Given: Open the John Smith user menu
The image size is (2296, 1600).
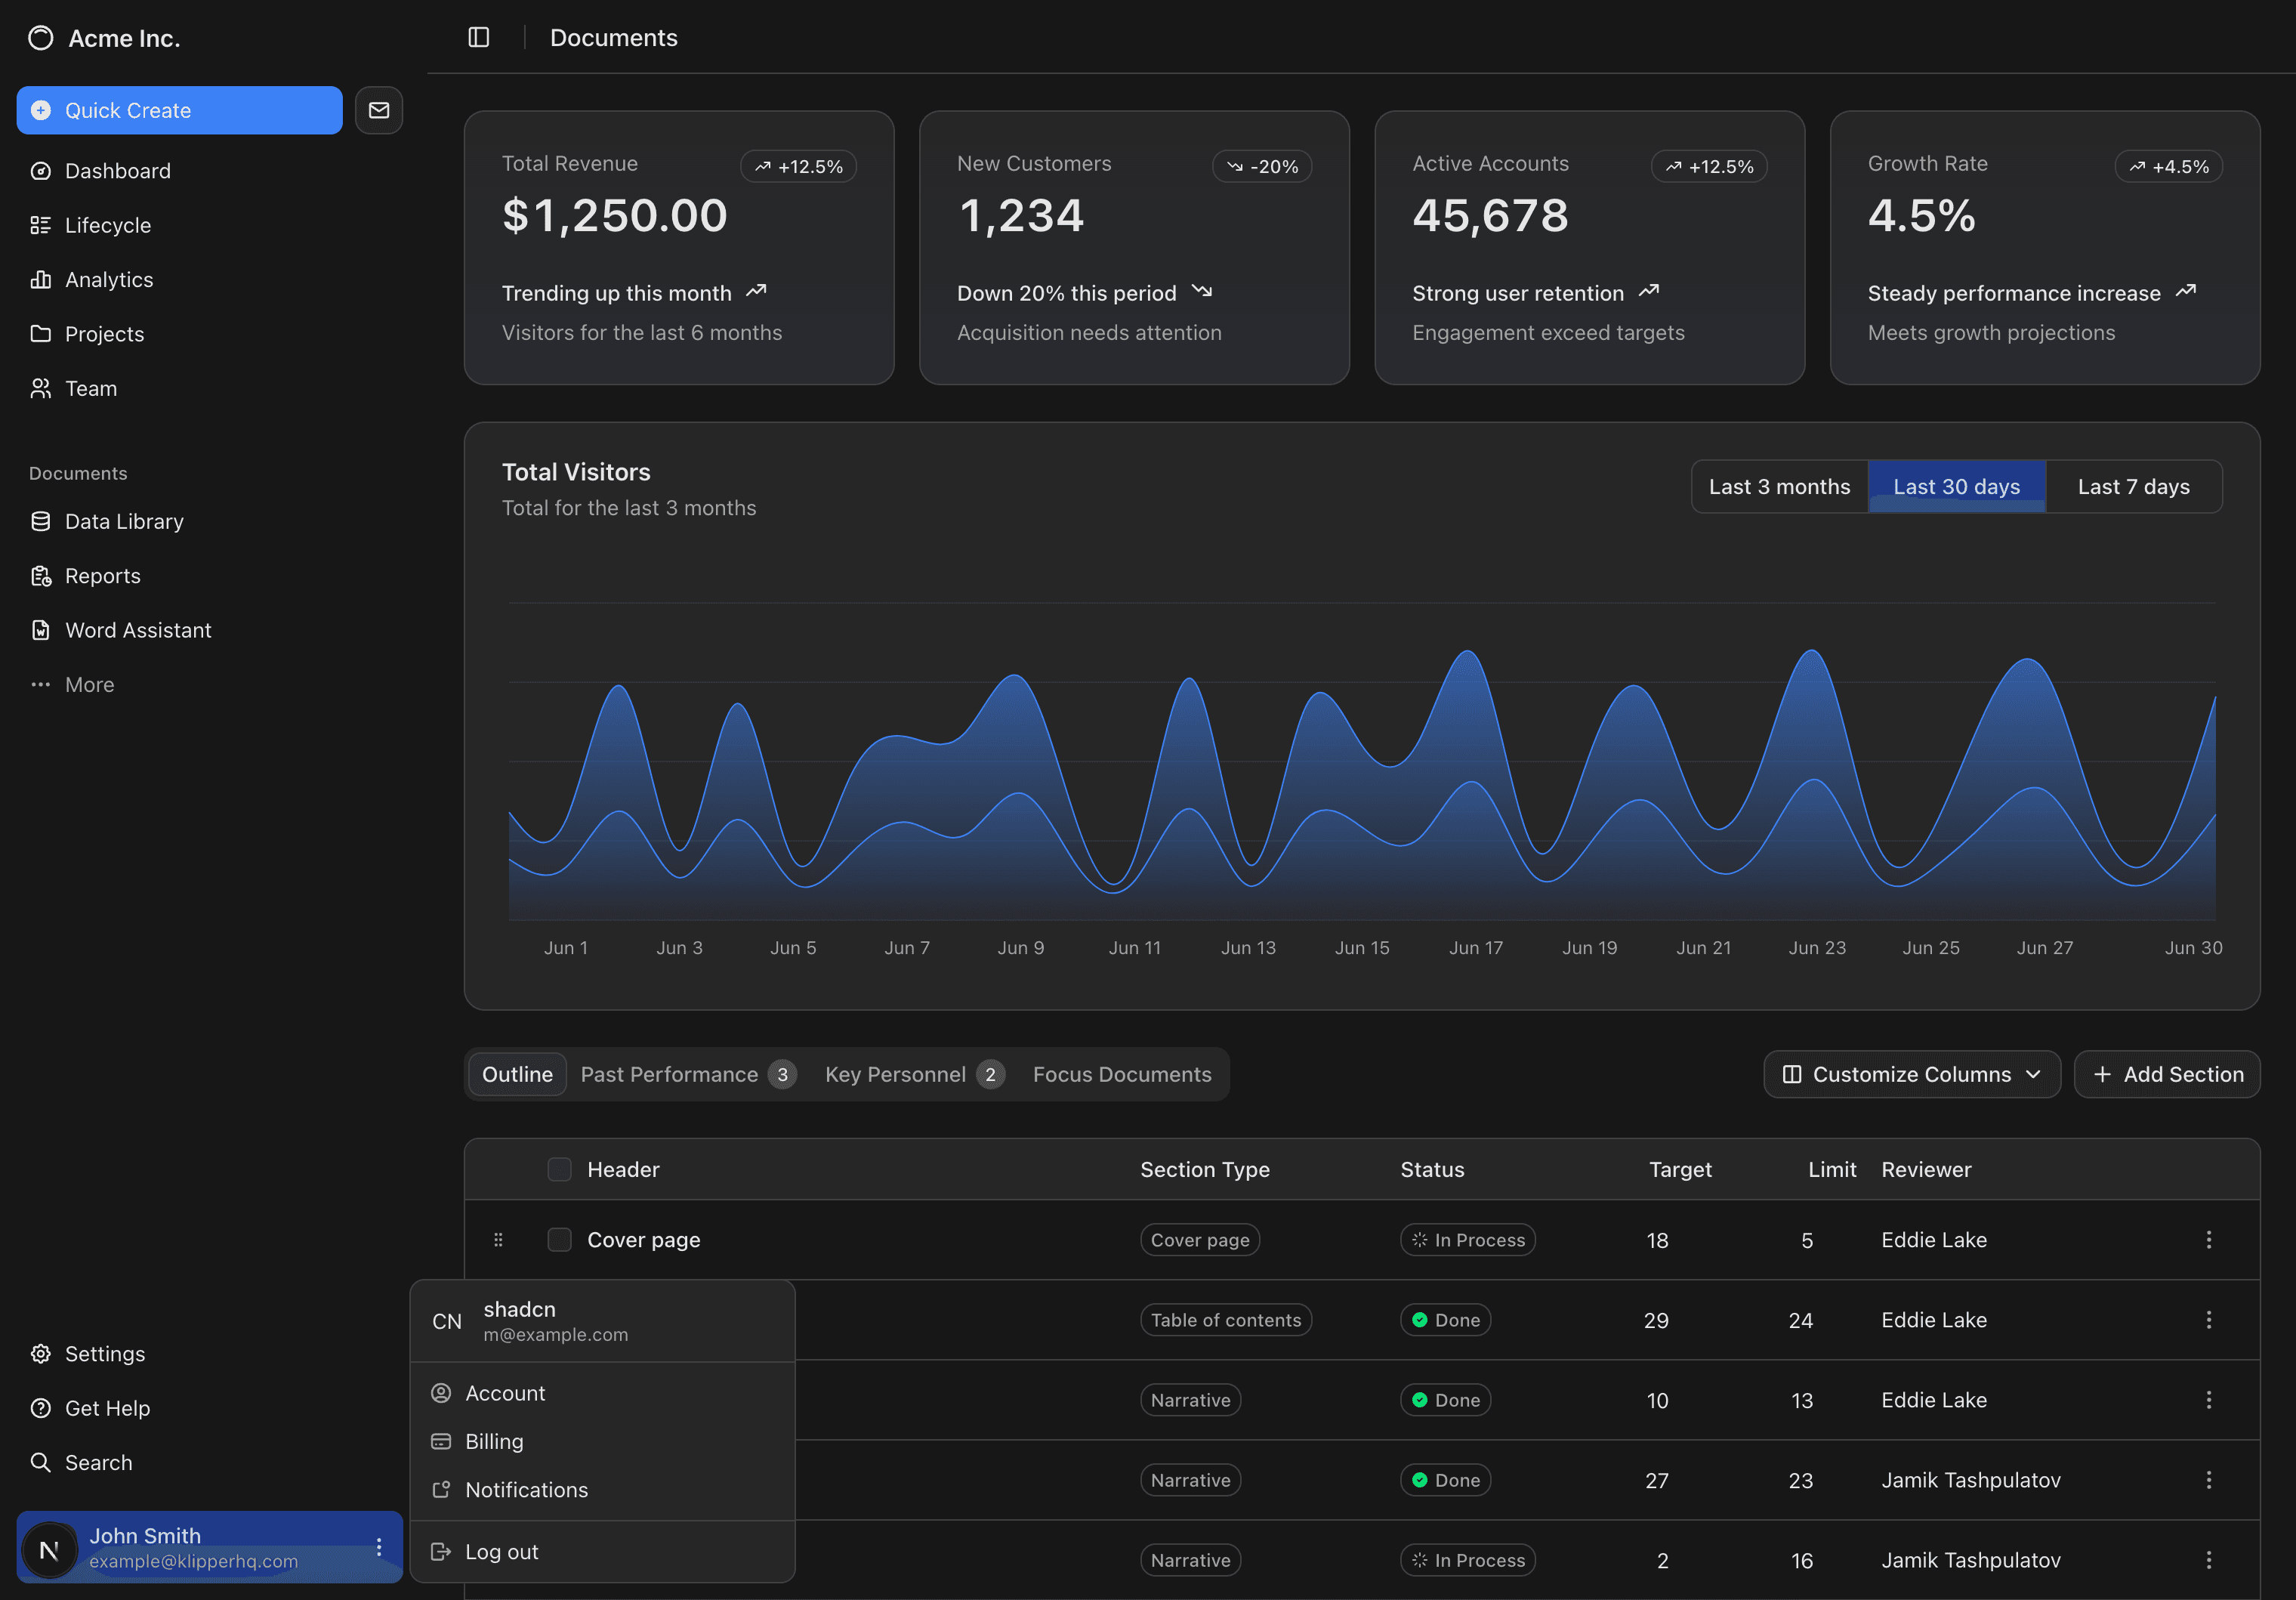Looking at the screenshot, I should click(209, 1547).
